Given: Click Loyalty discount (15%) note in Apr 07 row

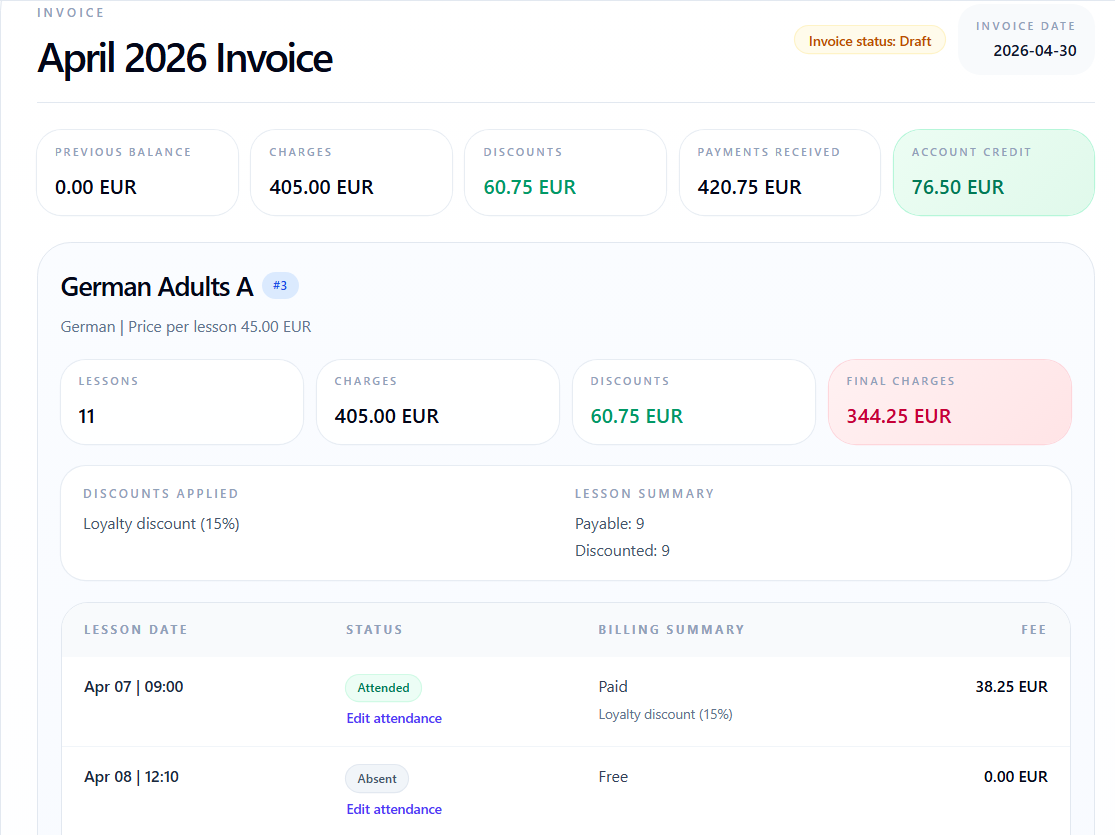Looking at the screenshot, I should pos(666,715).
